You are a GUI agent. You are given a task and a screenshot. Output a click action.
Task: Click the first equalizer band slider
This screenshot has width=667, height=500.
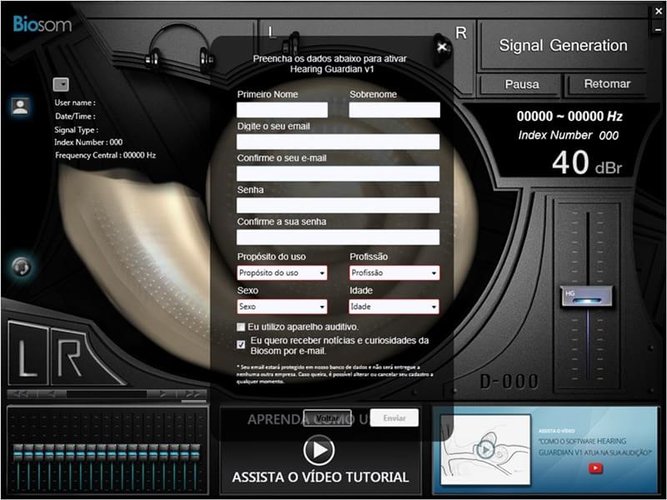[x=18, y=453]
